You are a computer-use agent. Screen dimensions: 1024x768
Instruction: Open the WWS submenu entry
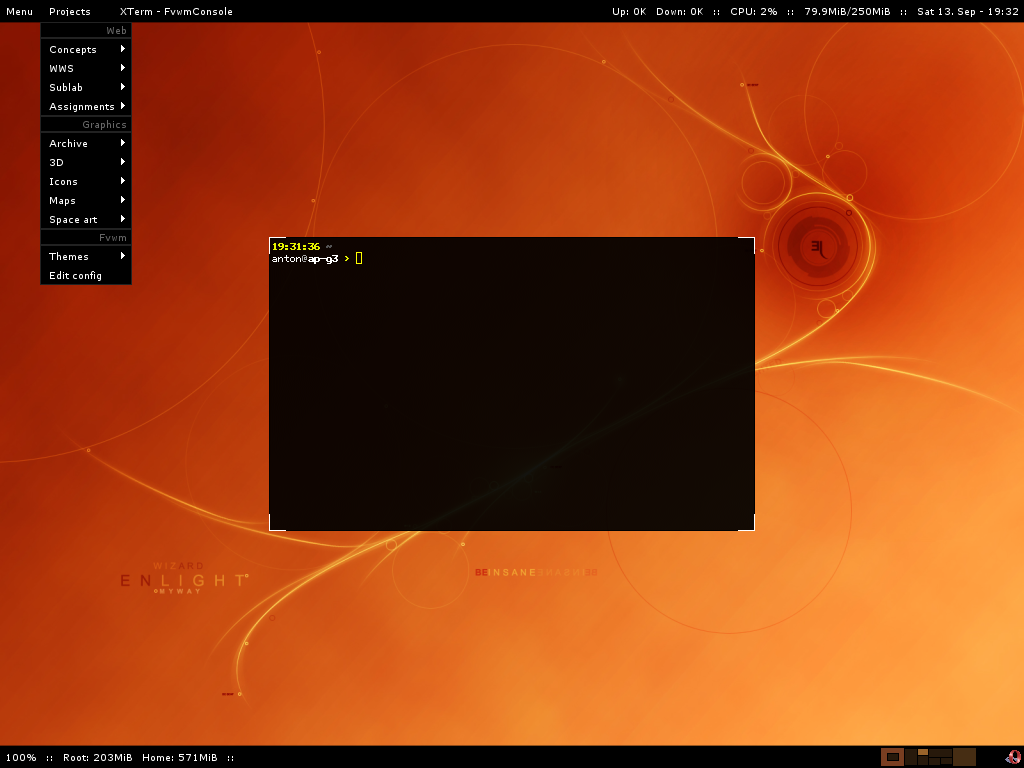click(x=86, y=68)
